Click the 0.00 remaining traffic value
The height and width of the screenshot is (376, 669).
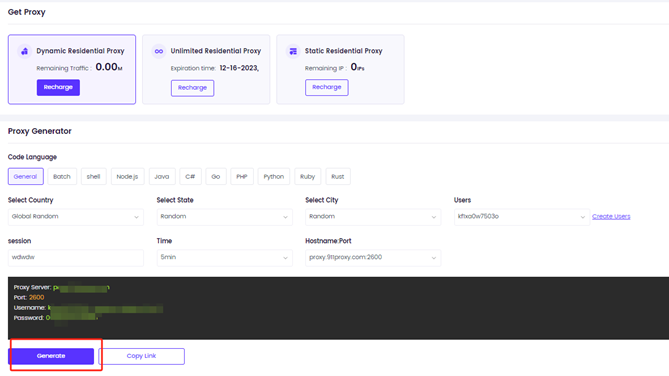point(108,67)
